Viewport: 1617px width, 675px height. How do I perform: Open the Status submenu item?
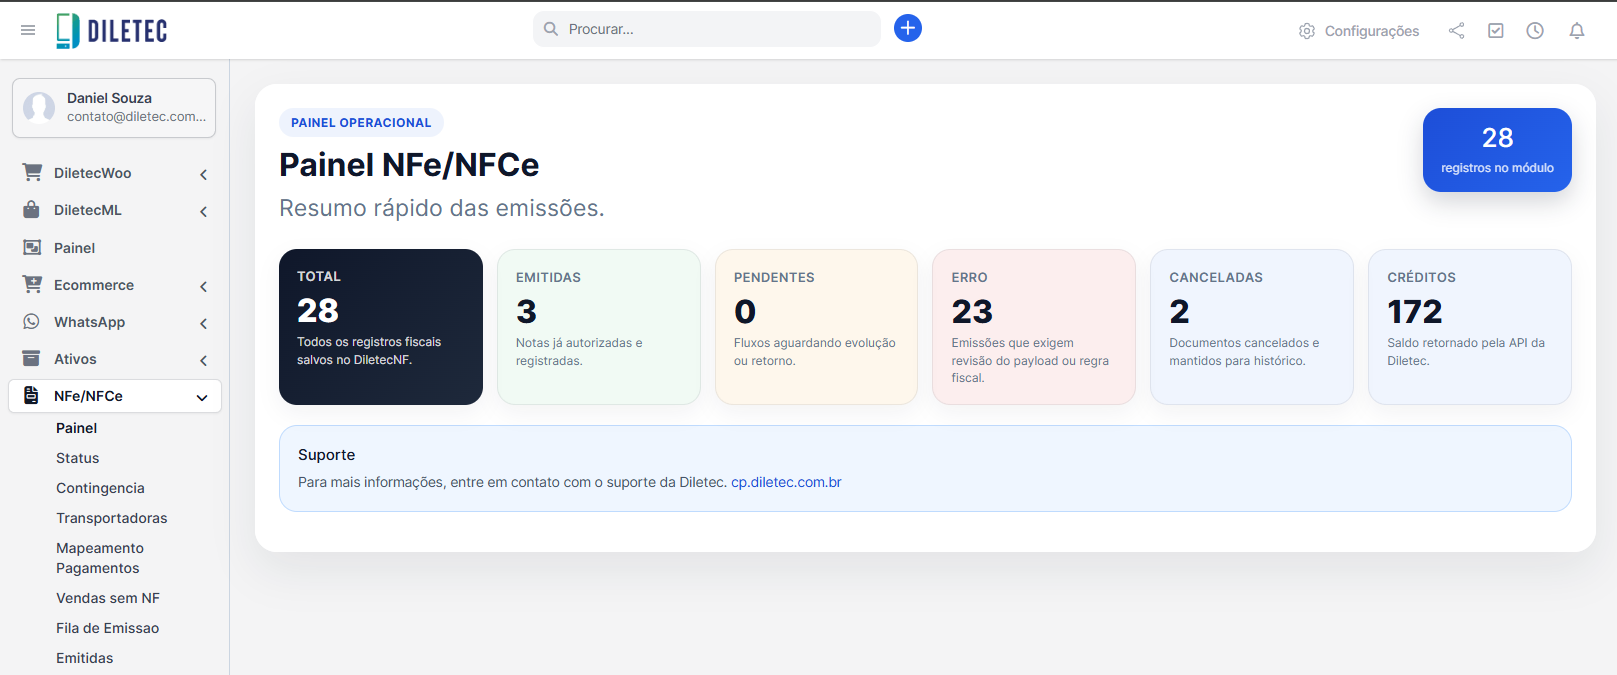(x=78, y=458)
